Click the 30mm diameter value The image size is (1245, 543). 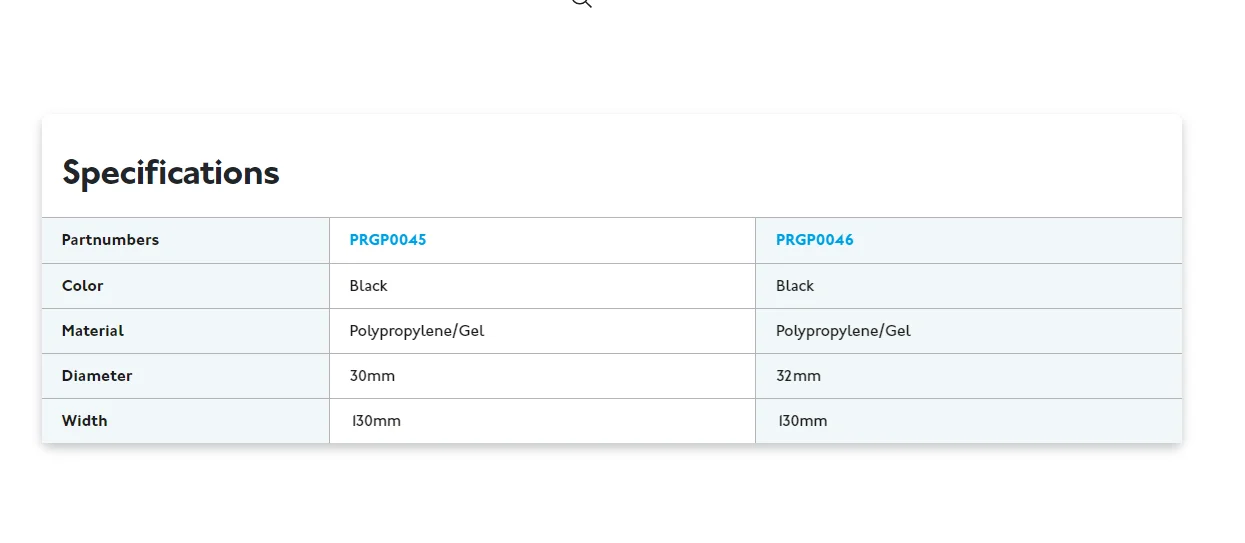(x=372, y=376)
